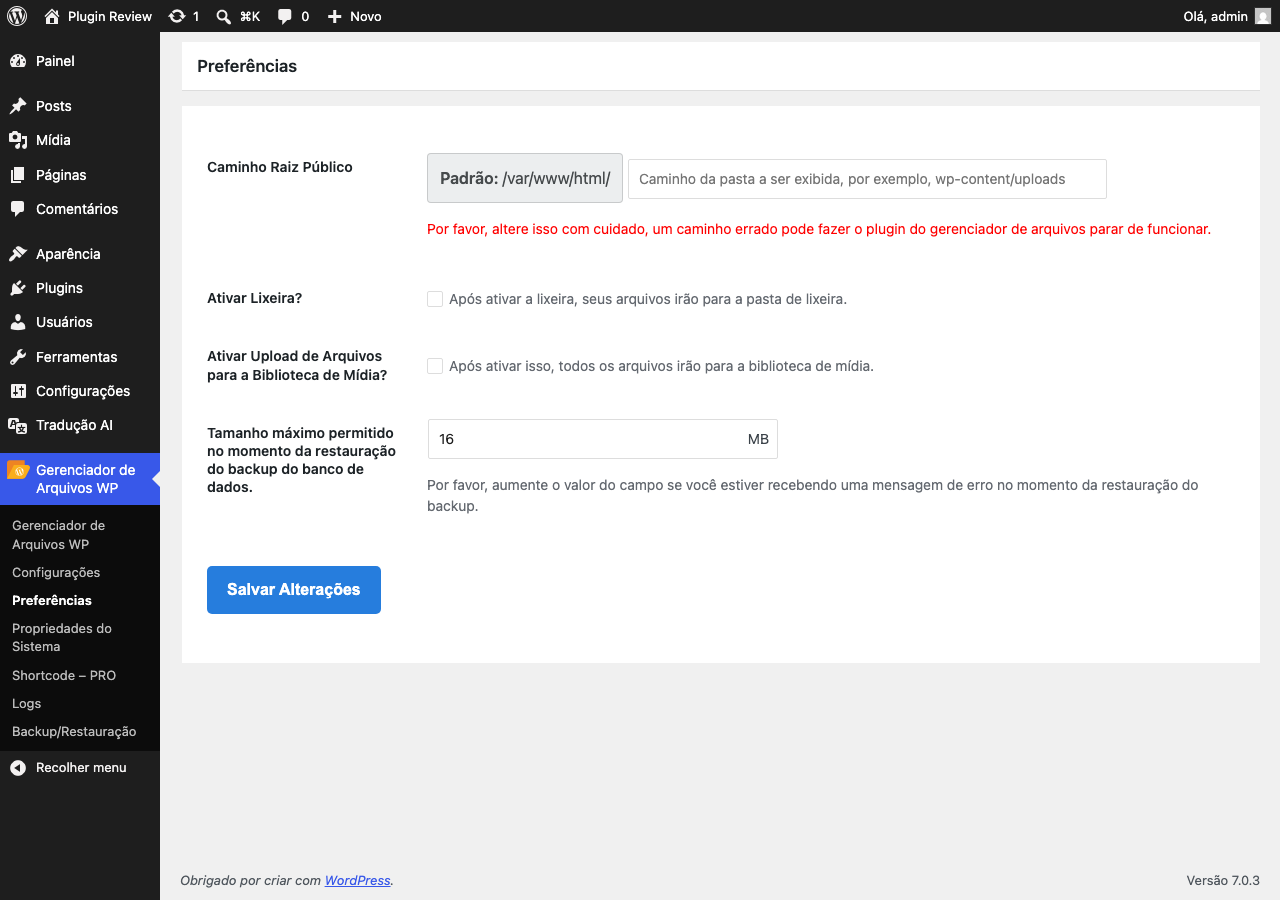Click the Recolher menu arrow icon
The image size is (1280, 900).
(x=18, y=768)
